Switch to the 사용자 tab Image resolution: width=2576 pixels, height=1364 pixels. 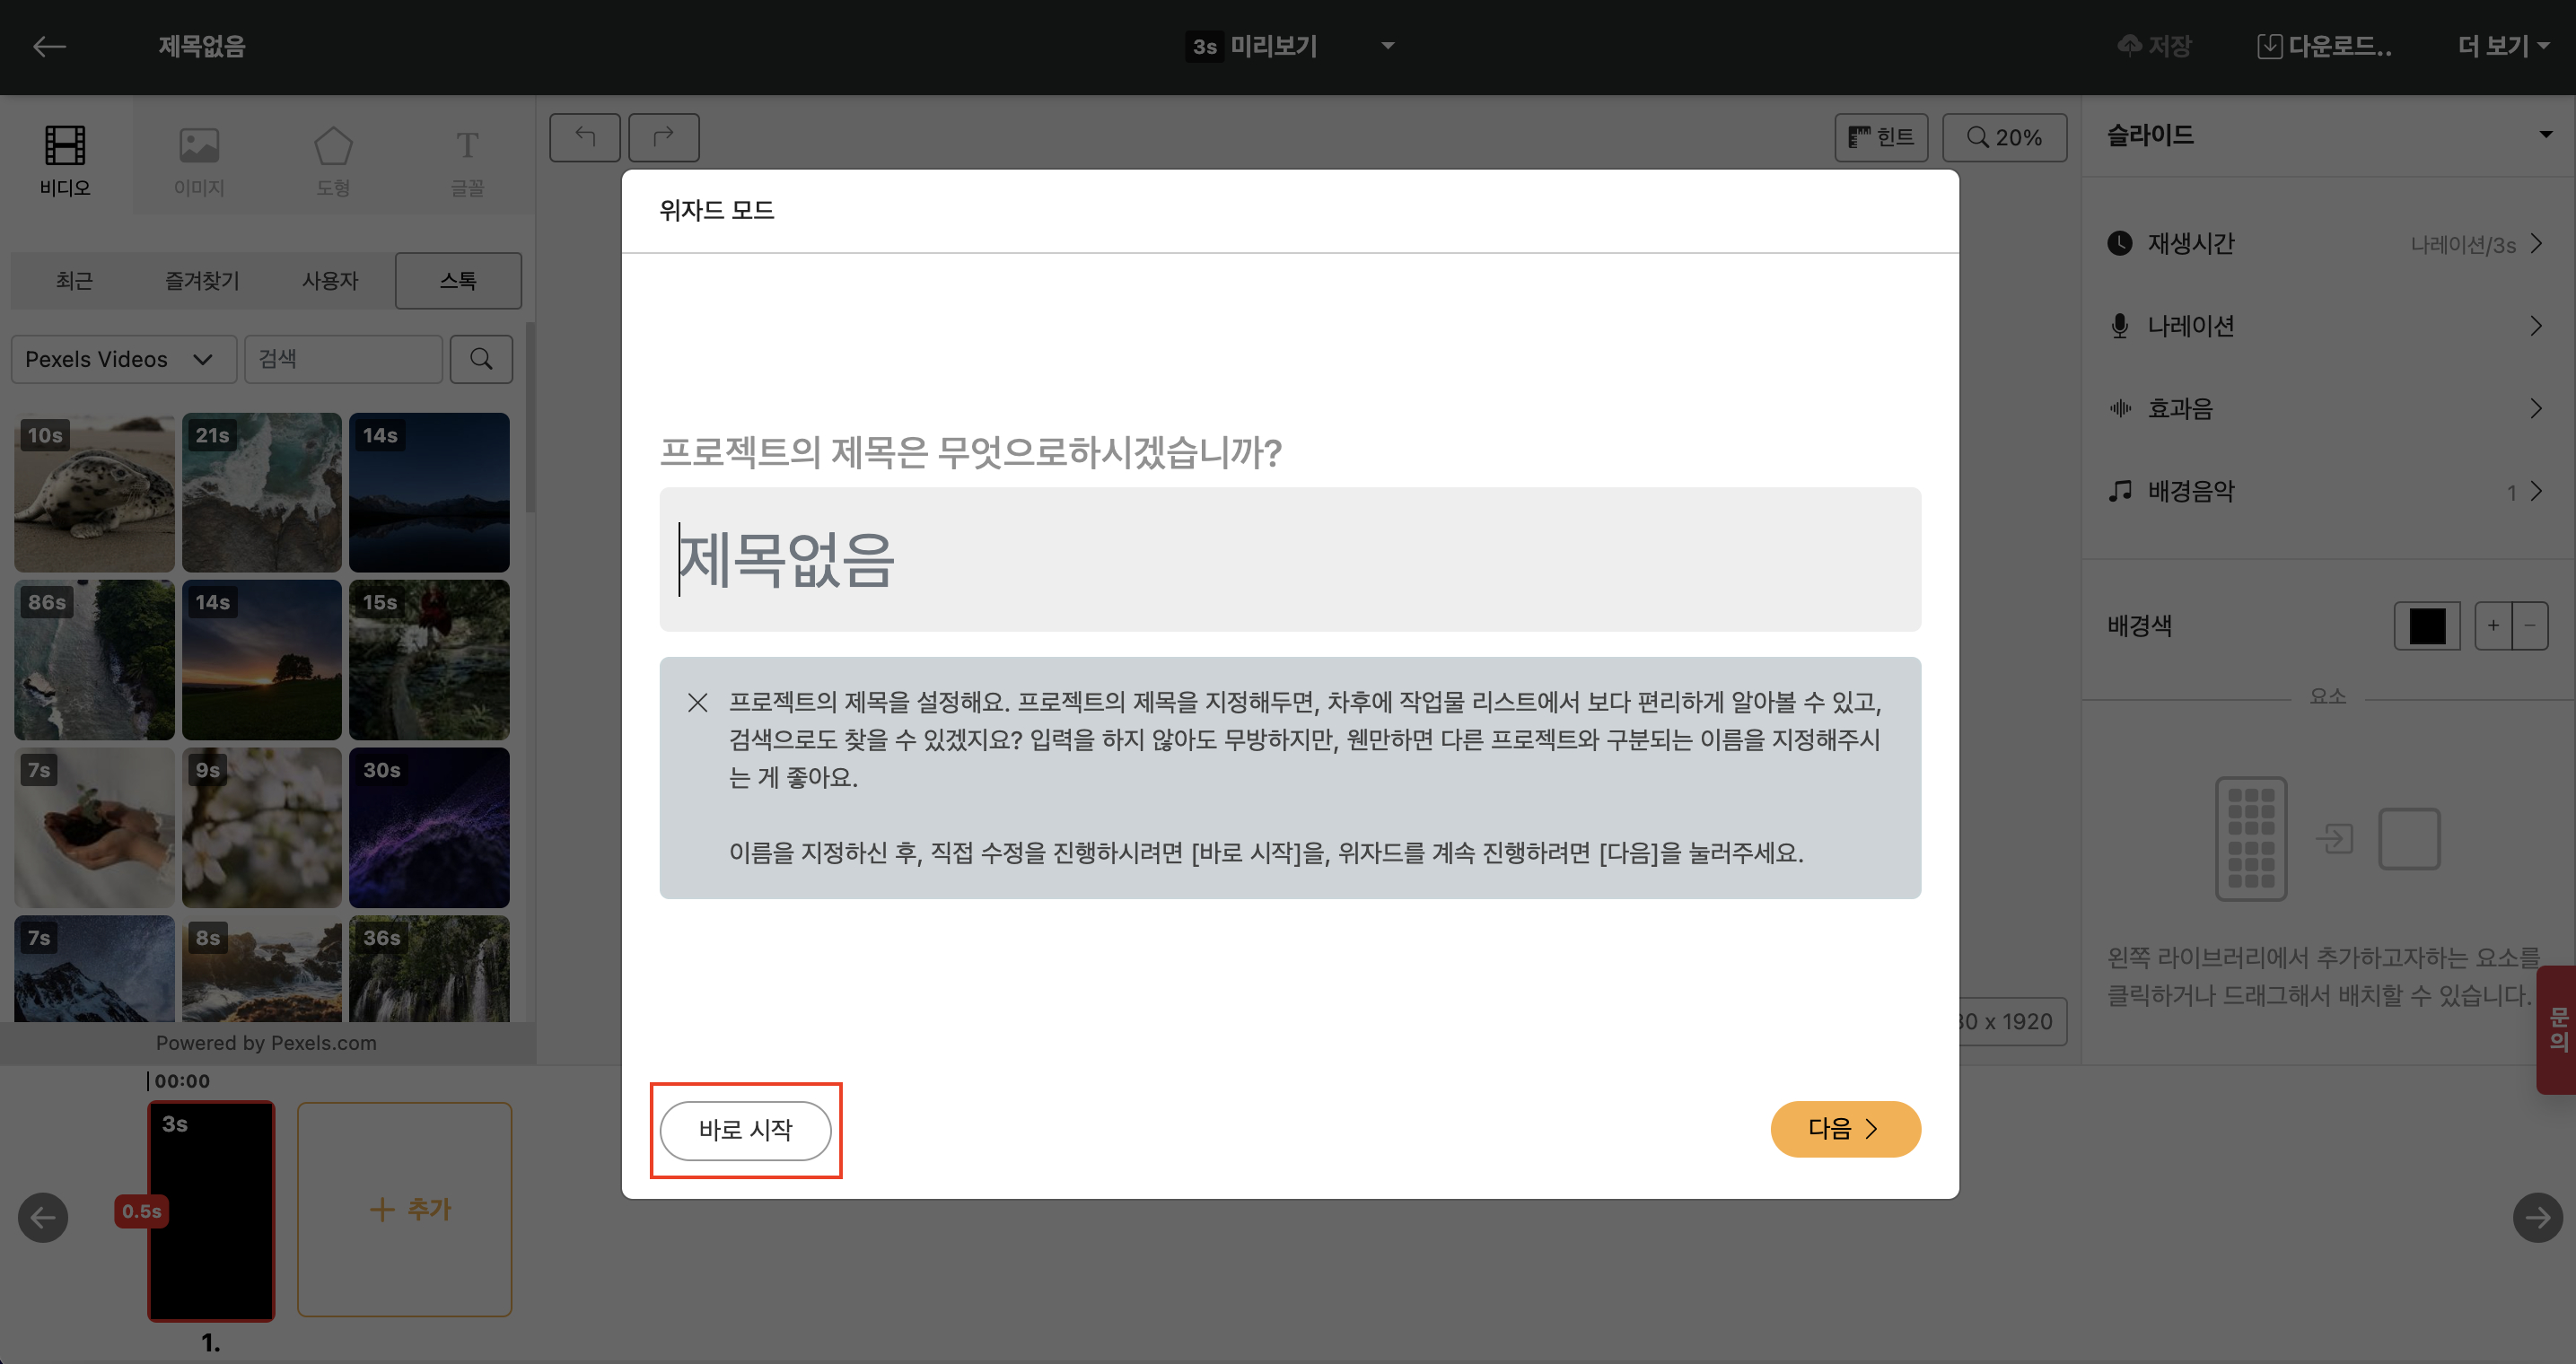[330, 281]
